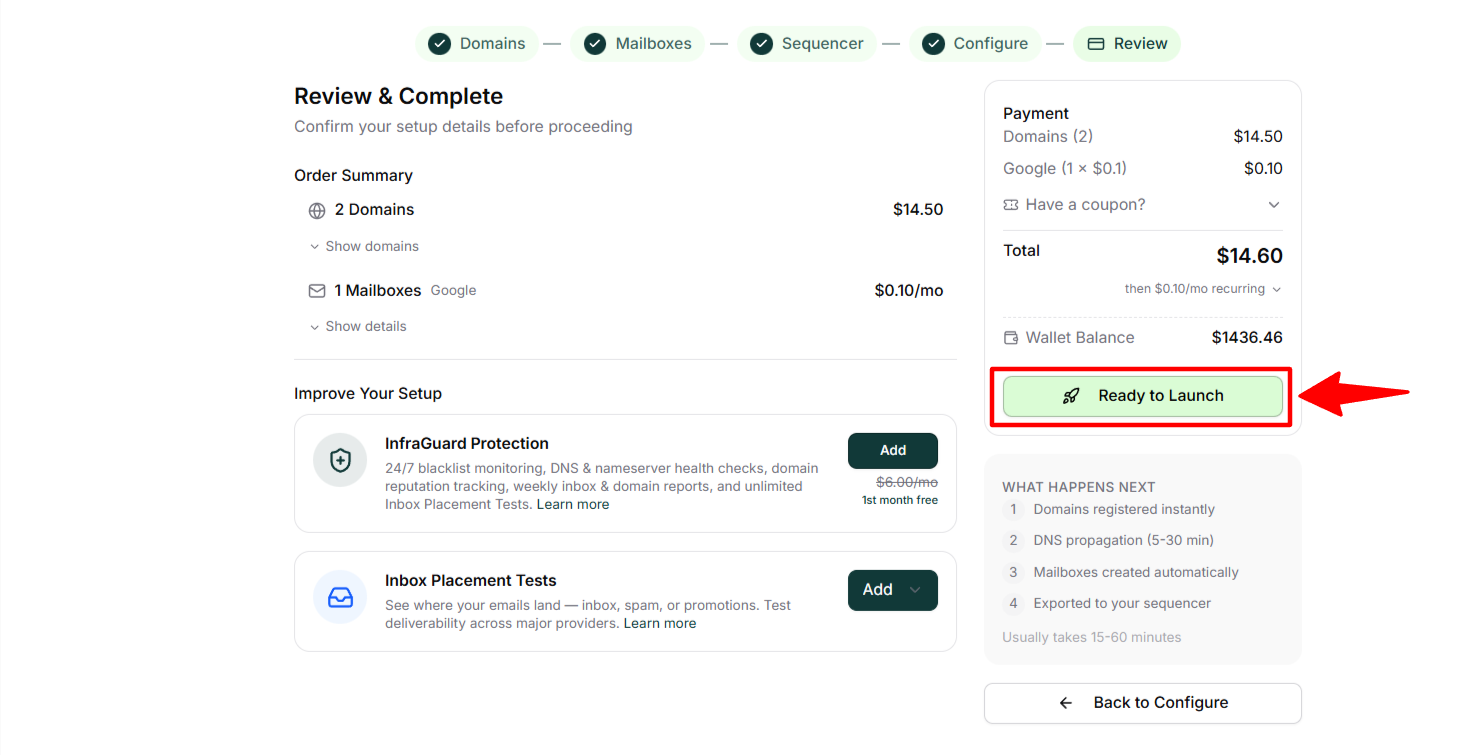Click the wallet icon beside Wallet Balance

tap(1011, 338)
